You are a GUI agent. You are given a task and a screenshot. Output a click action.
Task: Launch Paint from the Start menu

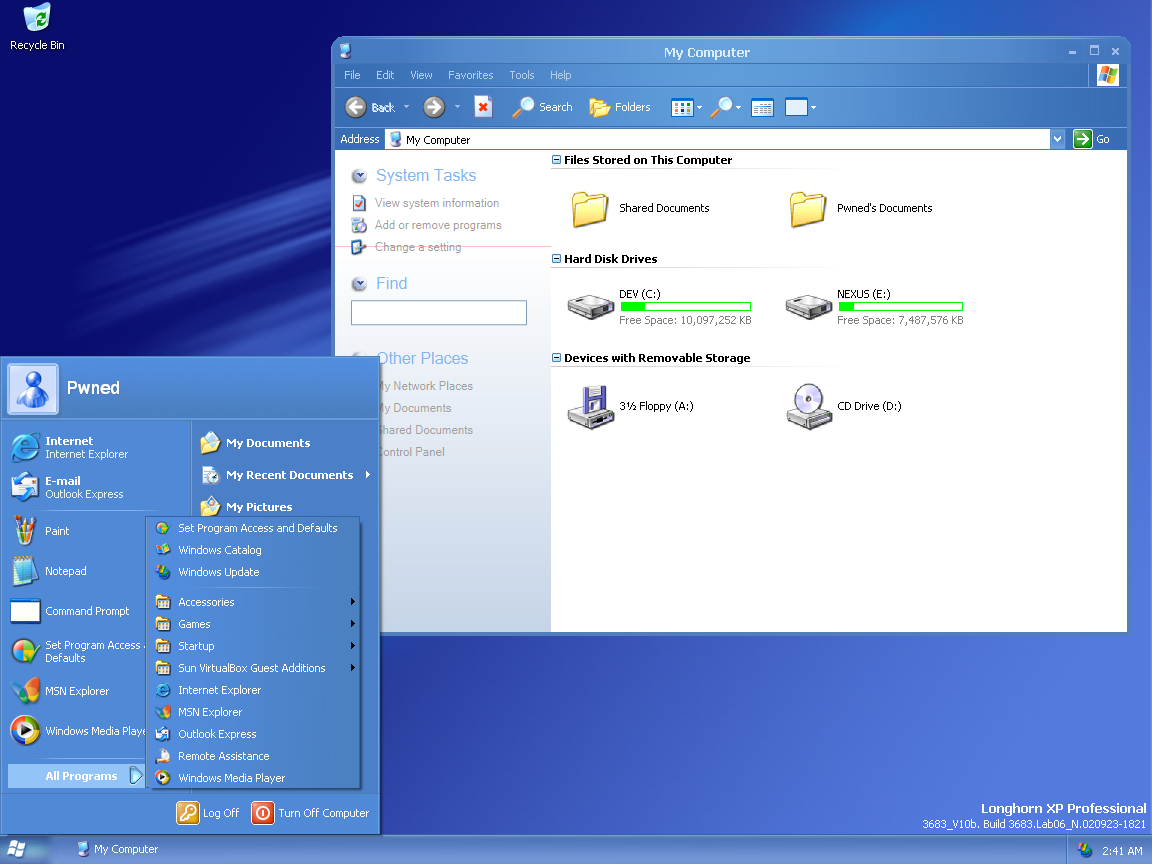pyautogui.click(x=57, y=531)
